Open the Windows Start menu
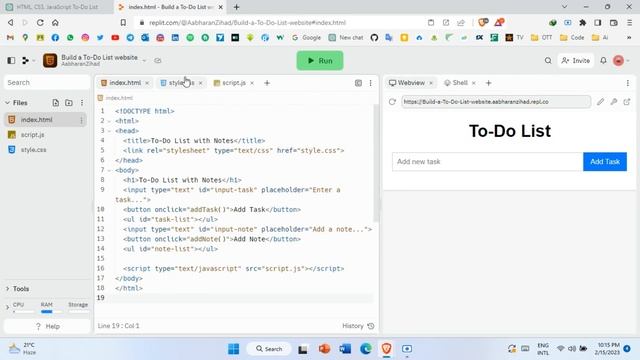 233,349
